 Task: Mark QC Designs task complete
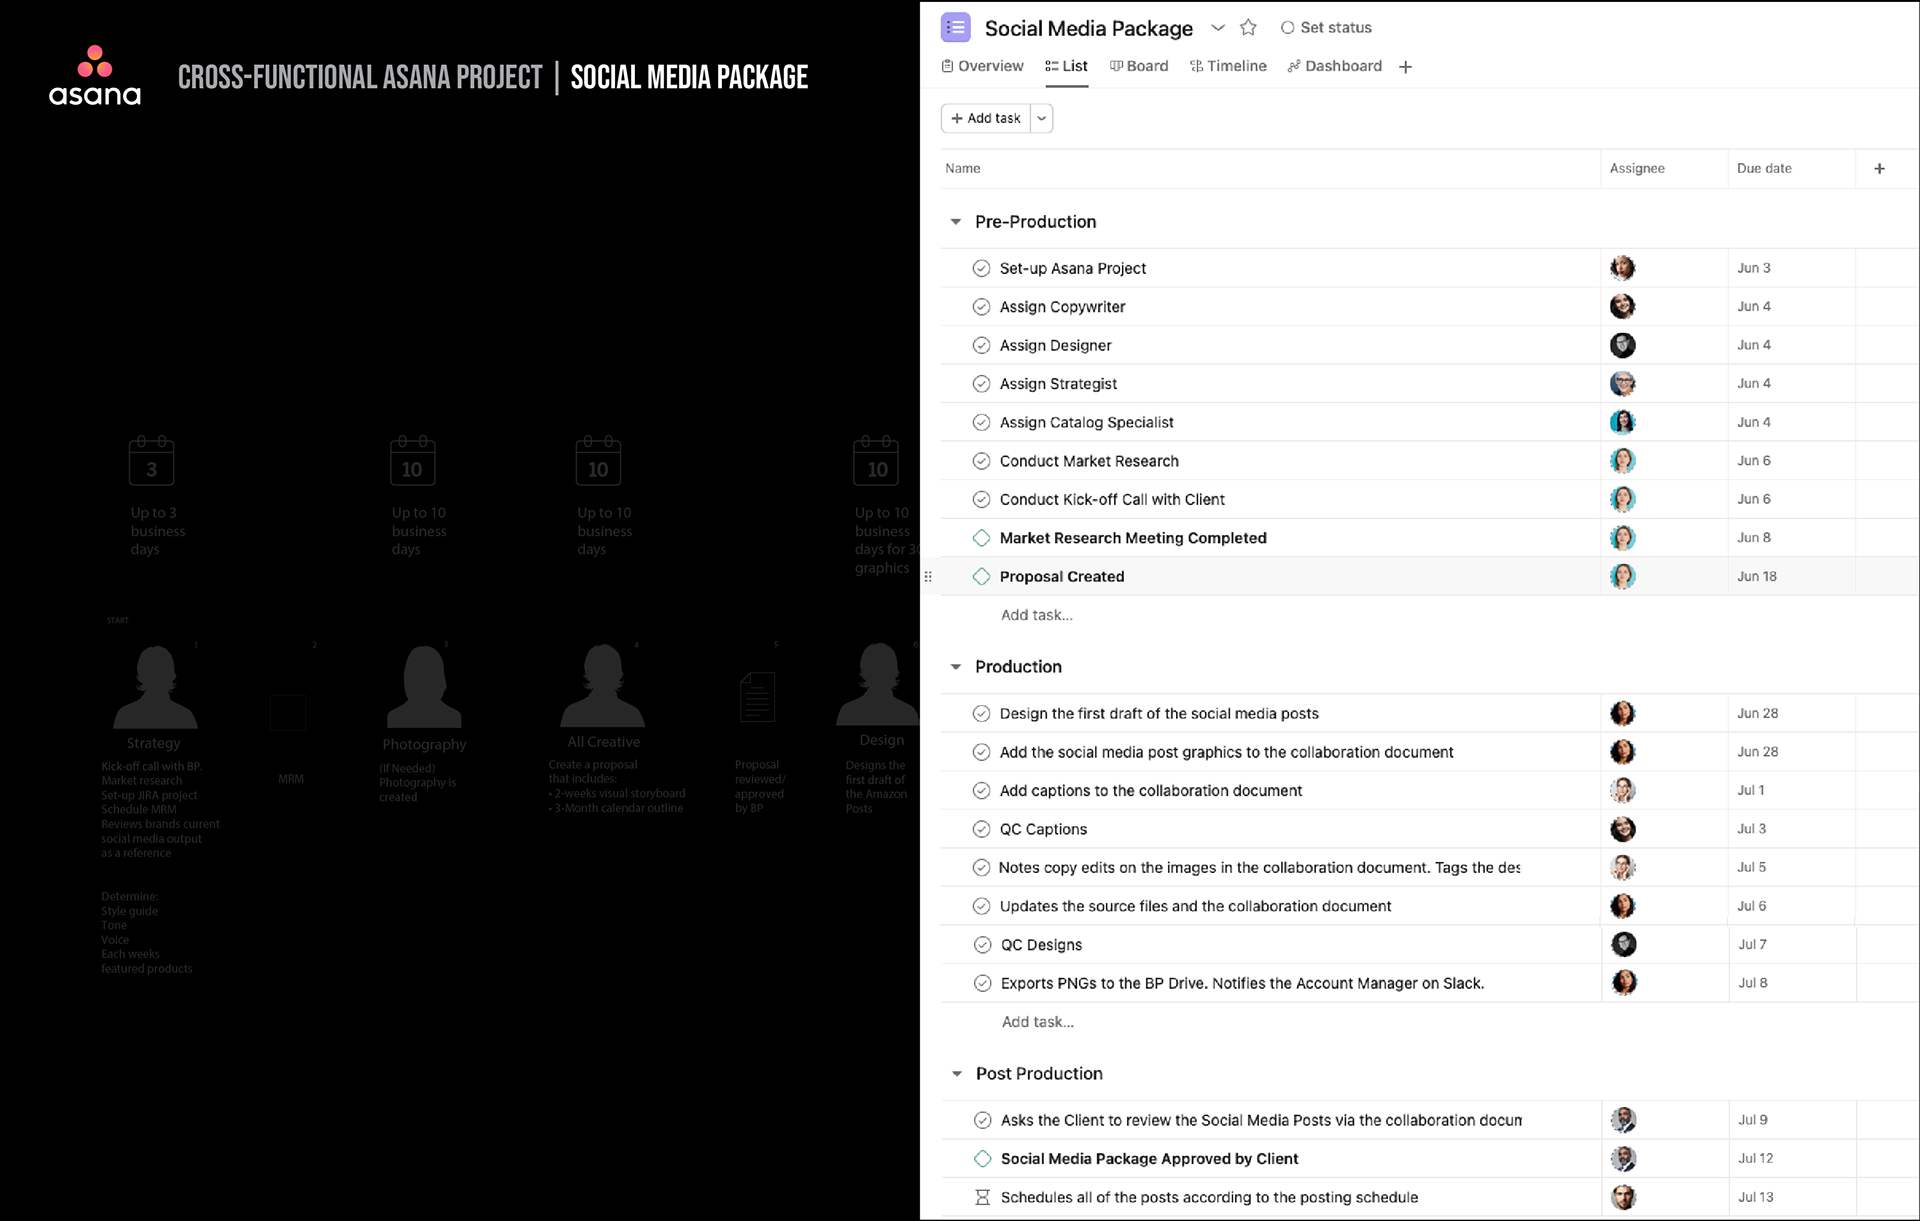pos(982,945)
